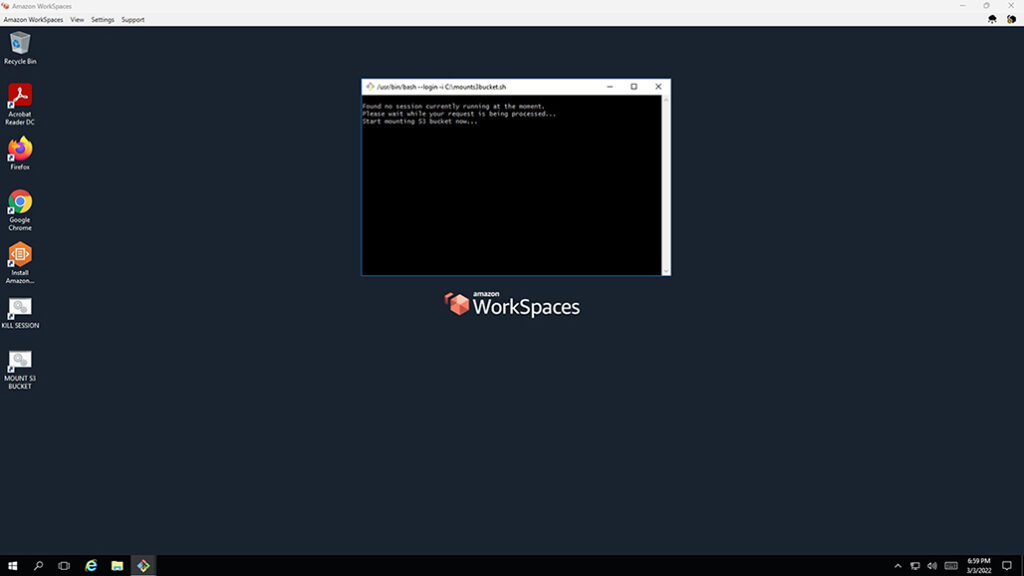The image size is (1024, 576).
Task: Click the network connection status icon in WorkSpaces menu bar
Action: coord(992,20)
